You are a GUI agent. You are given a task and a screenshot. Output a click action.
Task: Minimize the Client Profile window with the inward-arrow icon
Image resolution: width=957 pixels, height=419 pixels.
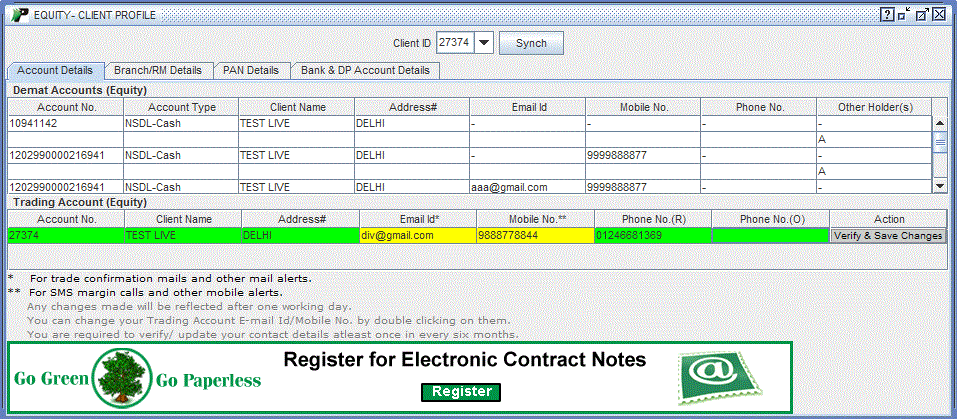pyautogui.click(x=905, y=14)
